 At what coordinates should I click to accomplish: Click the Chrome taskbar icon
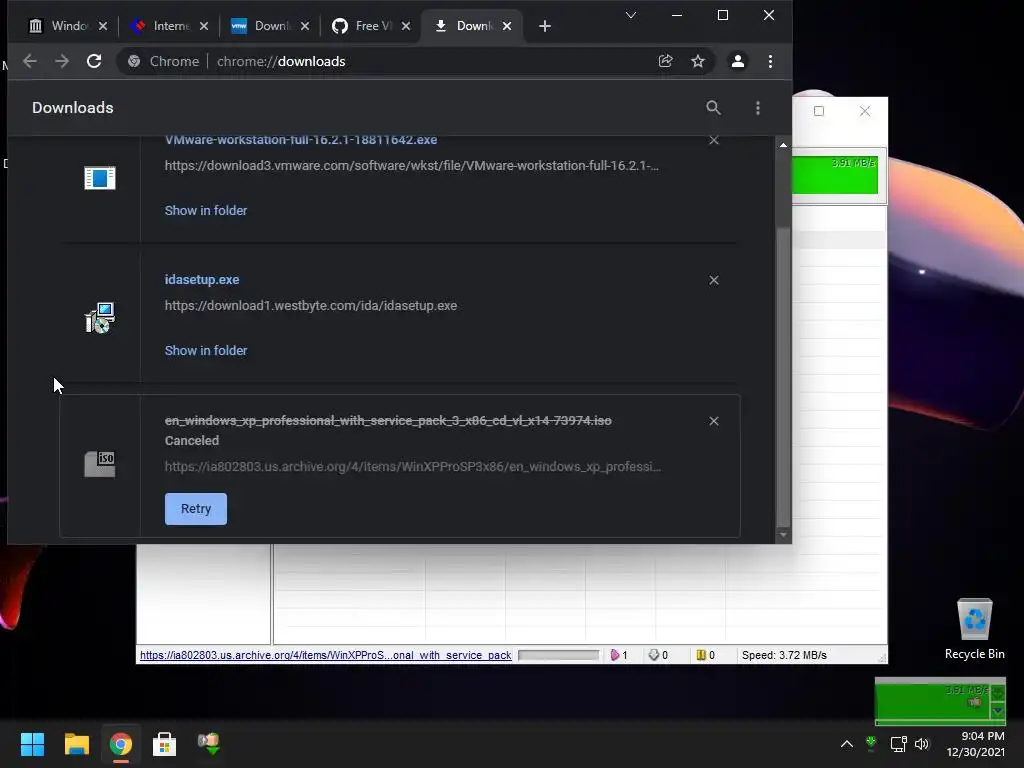pos(120,744)
